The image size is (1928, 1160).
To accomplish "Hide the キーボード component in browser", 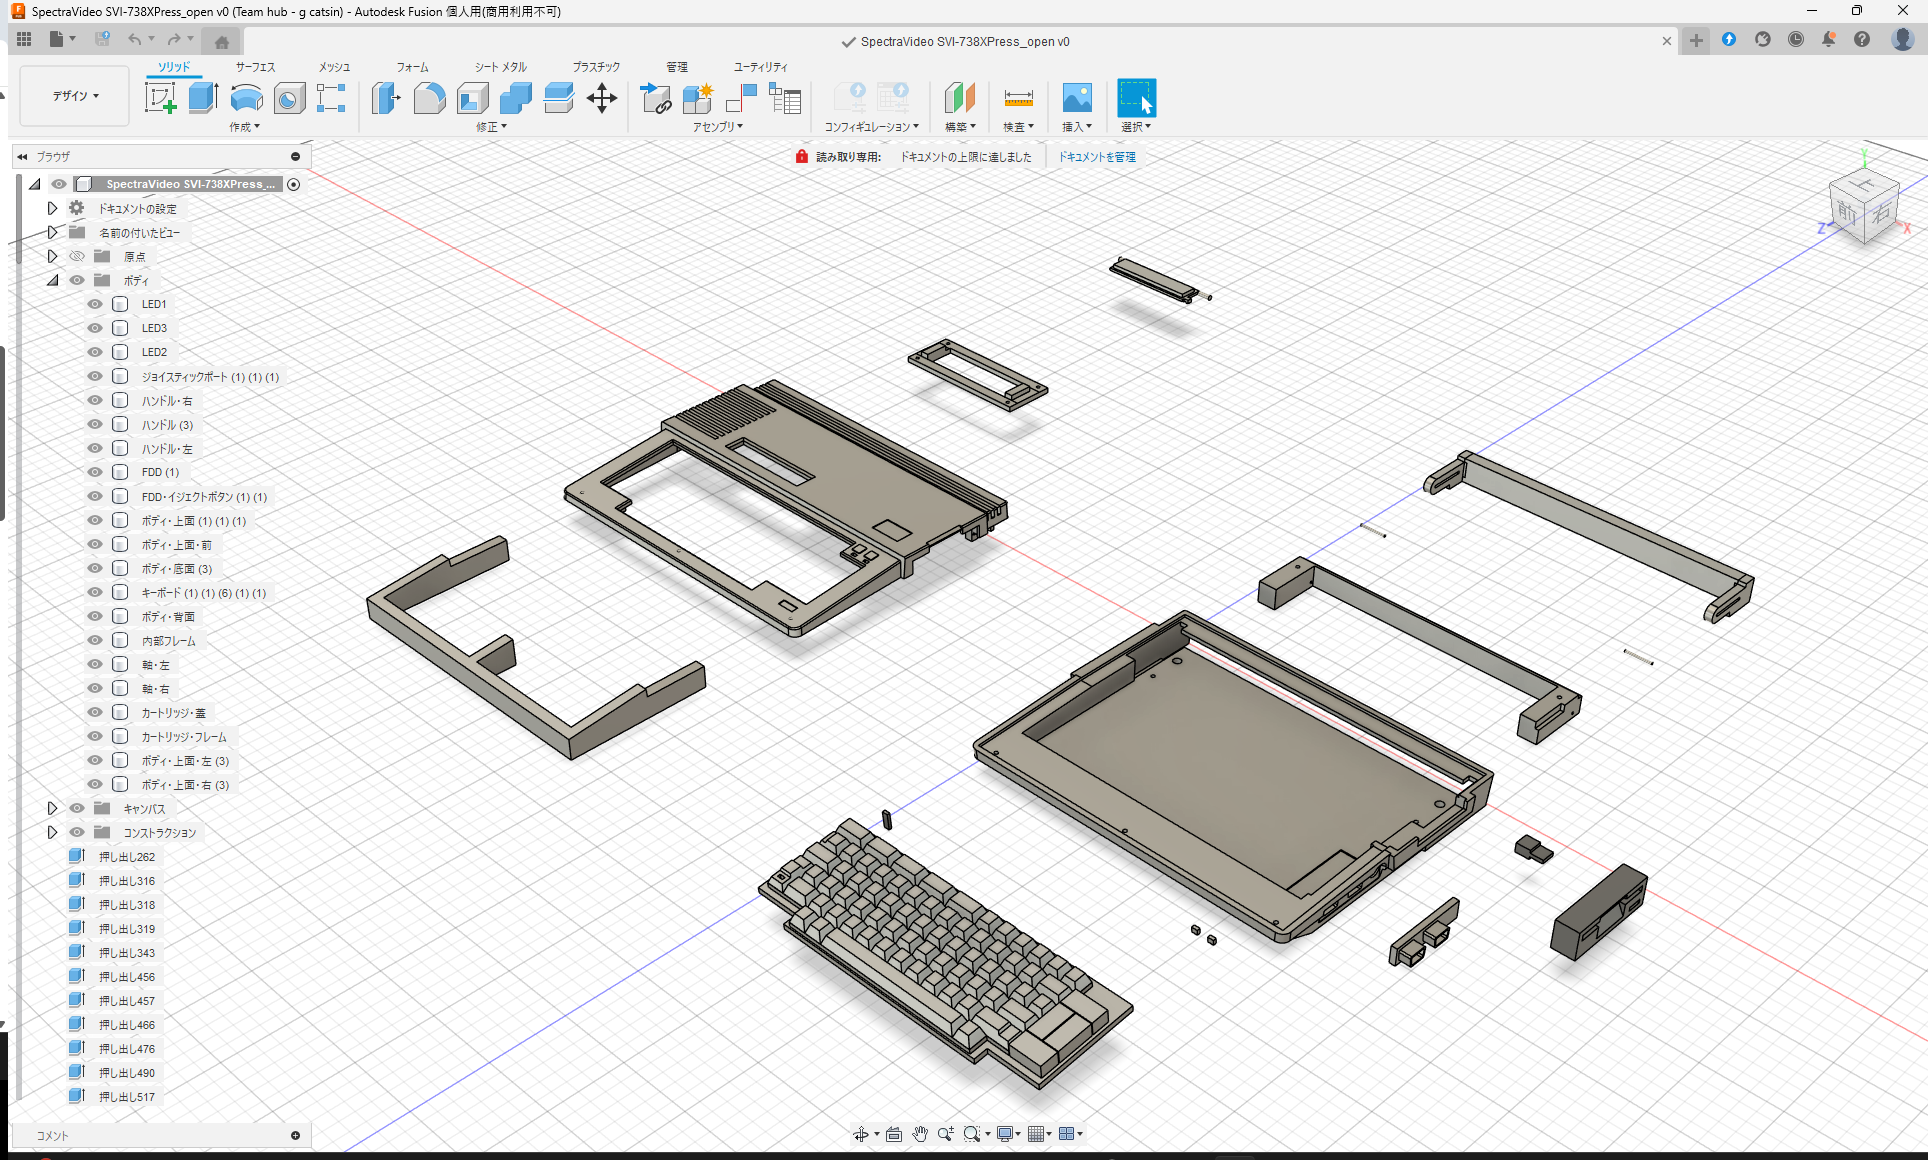I will point(94,592).
